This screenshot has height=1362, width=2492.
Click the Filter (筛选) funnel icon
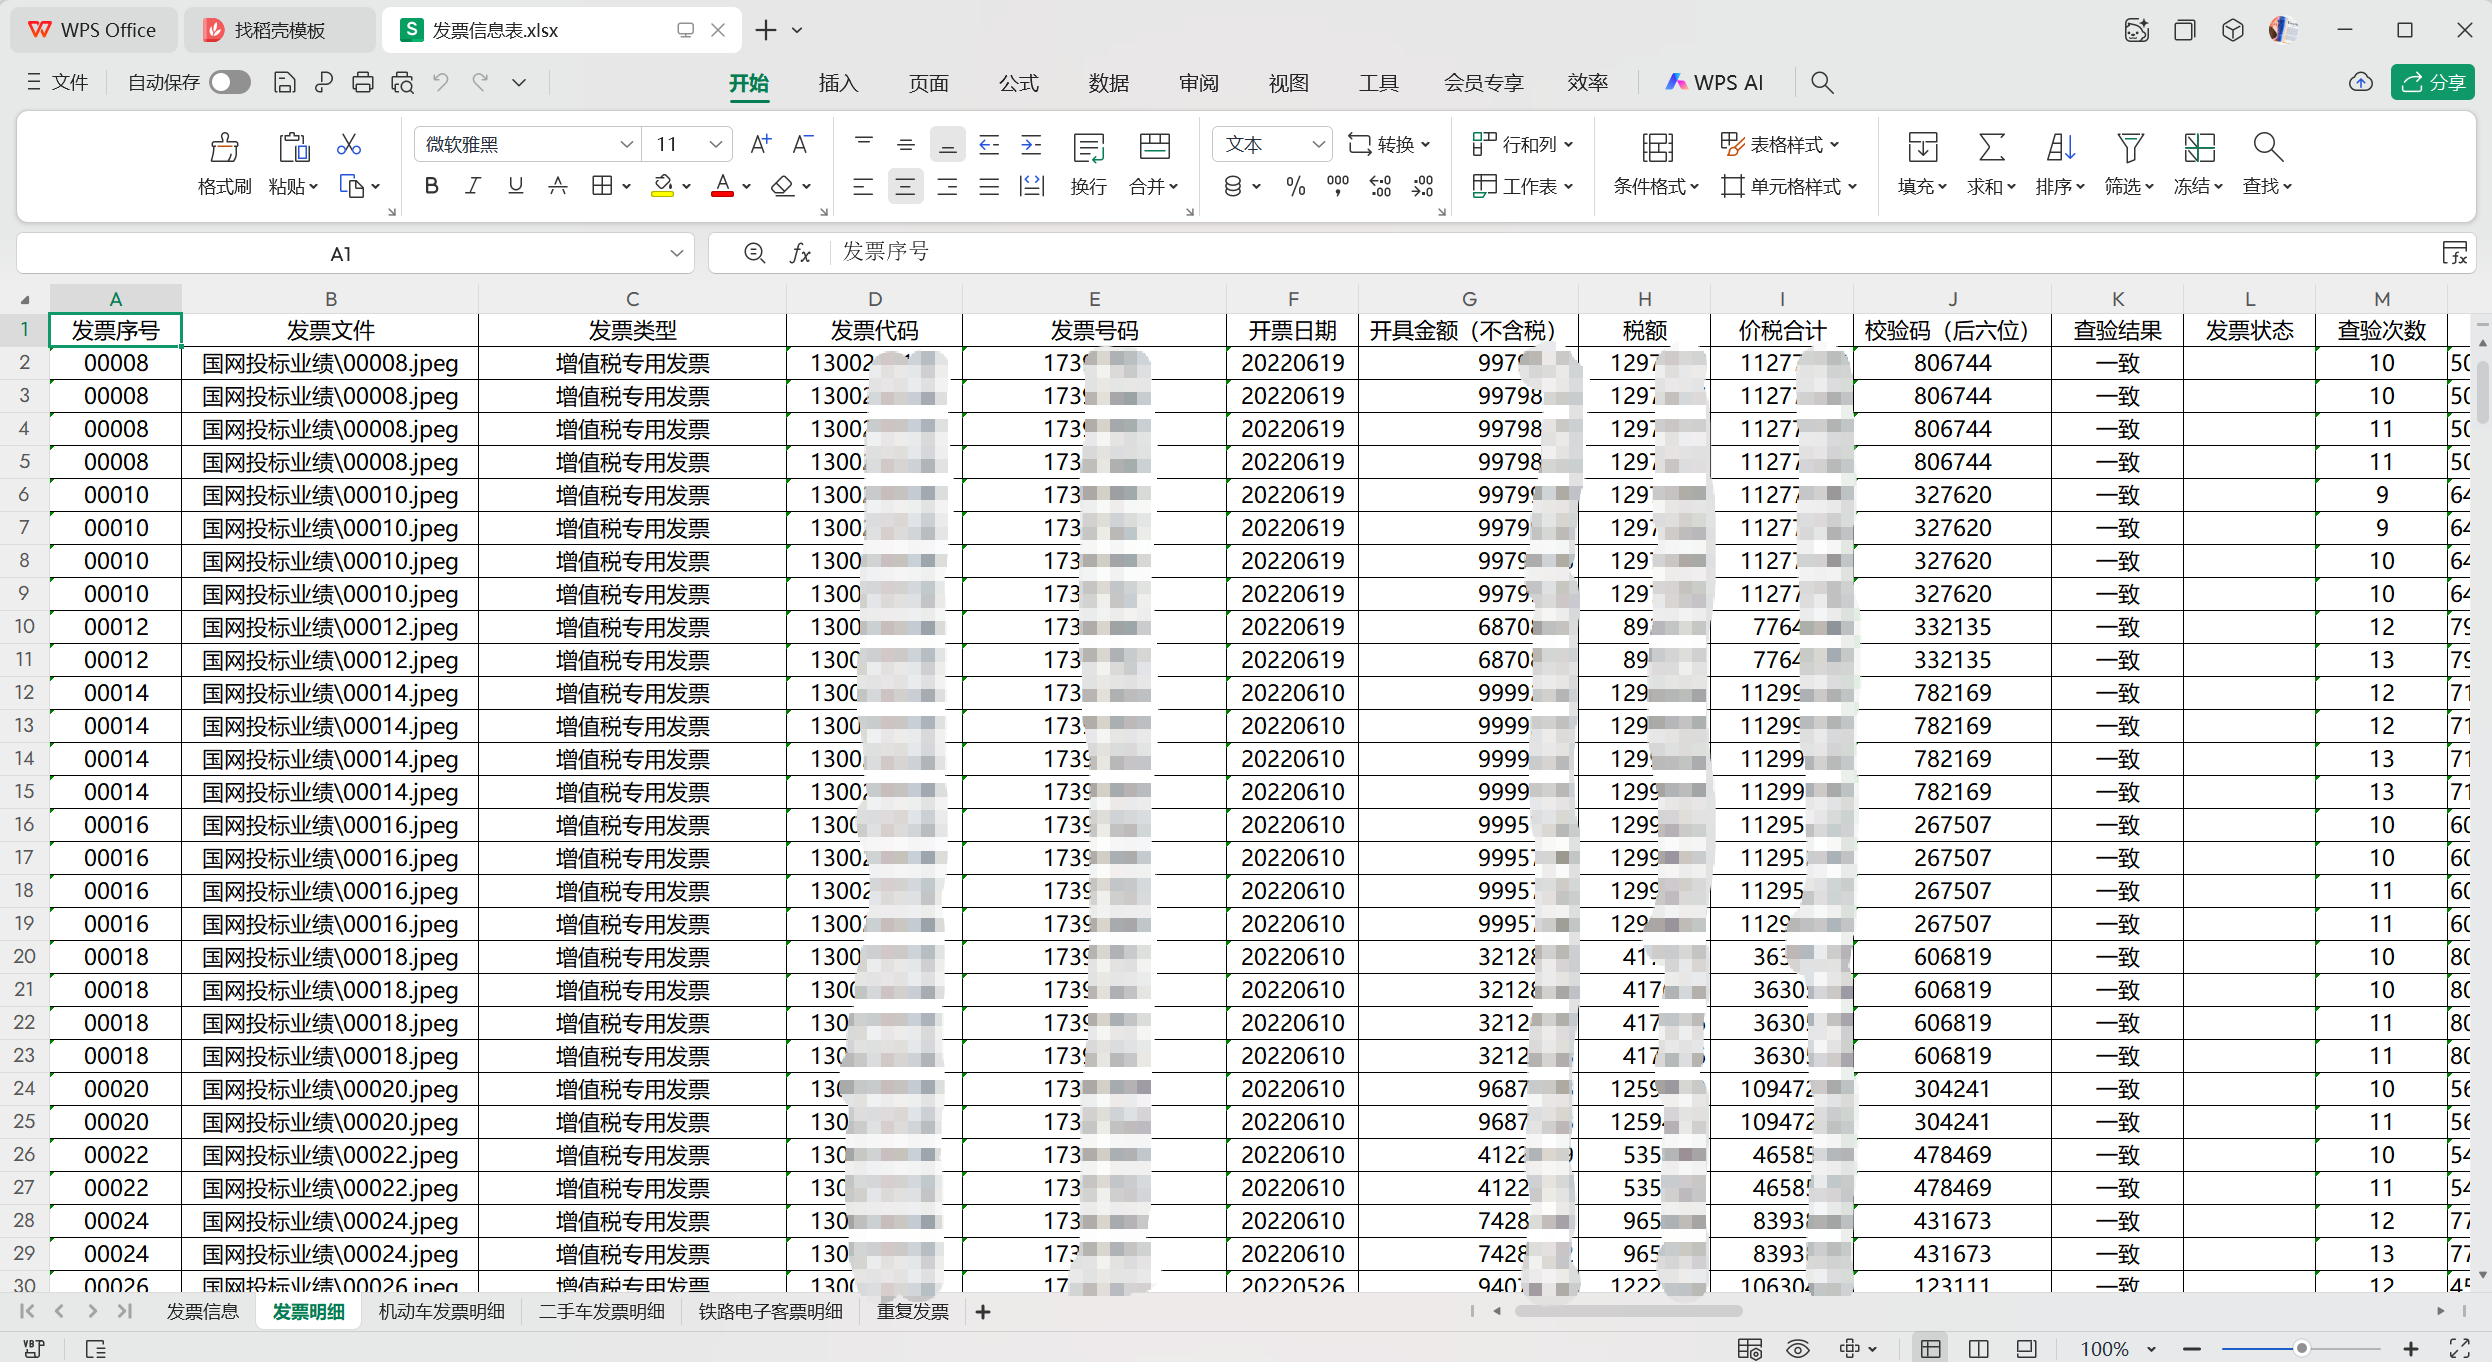click(2129, 148)
